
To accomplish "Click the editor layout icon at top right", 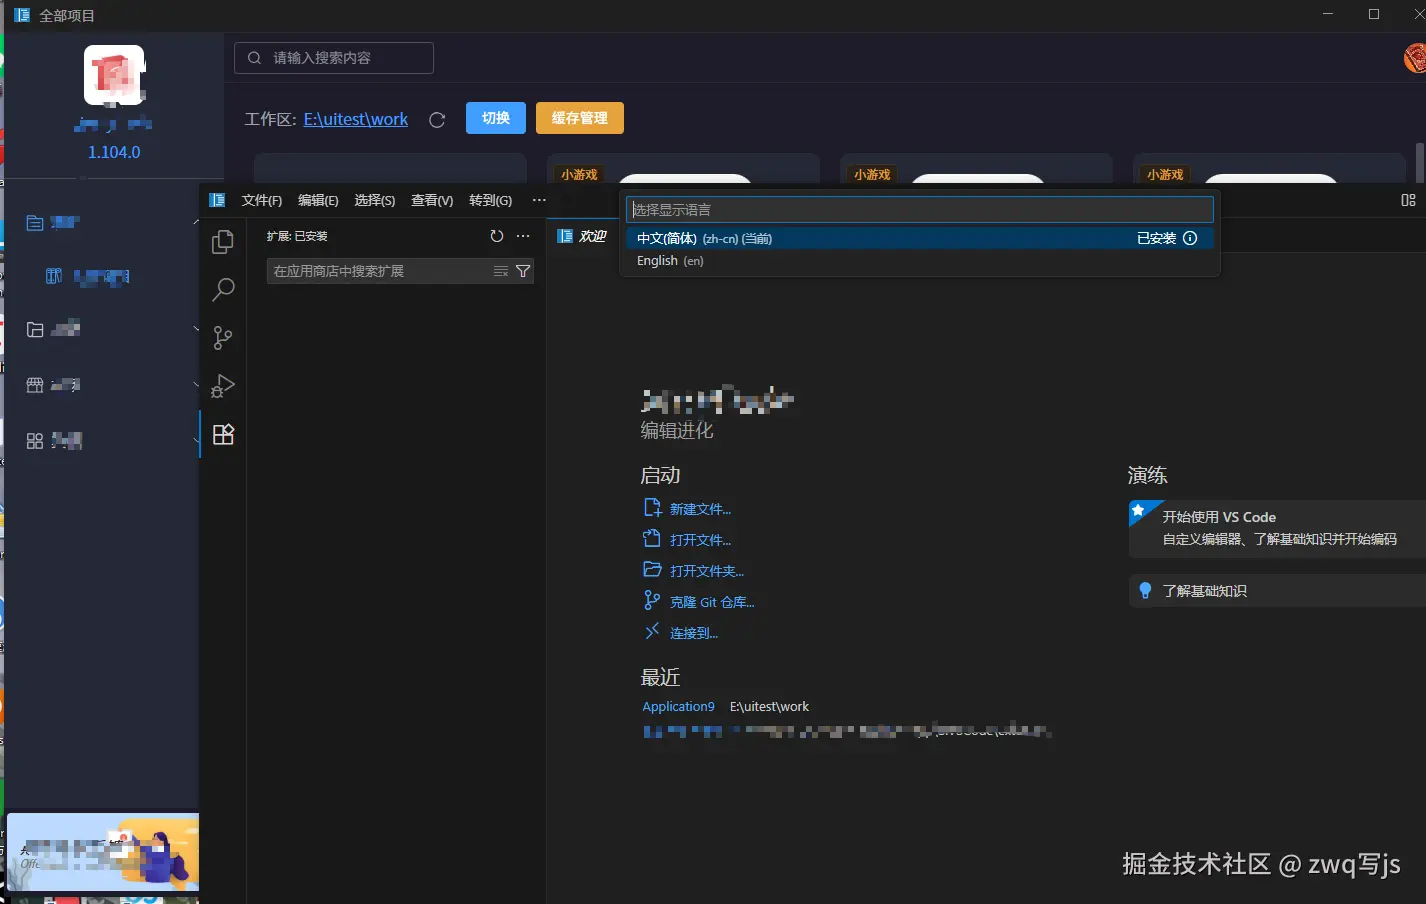I will point(1408,200).
